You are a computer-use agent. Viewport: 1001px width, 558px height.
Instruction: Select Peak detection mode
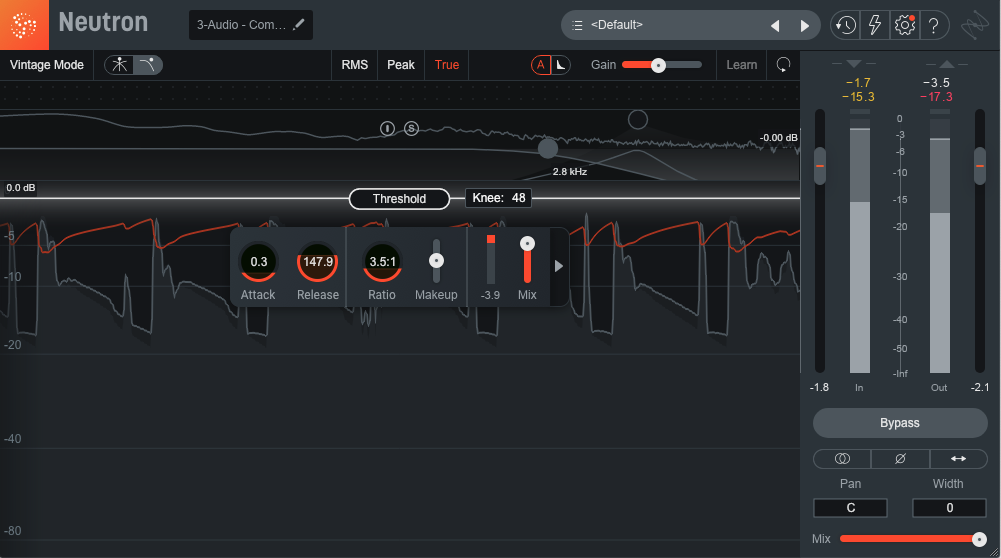pyautogui.click(x=401, y=65)
